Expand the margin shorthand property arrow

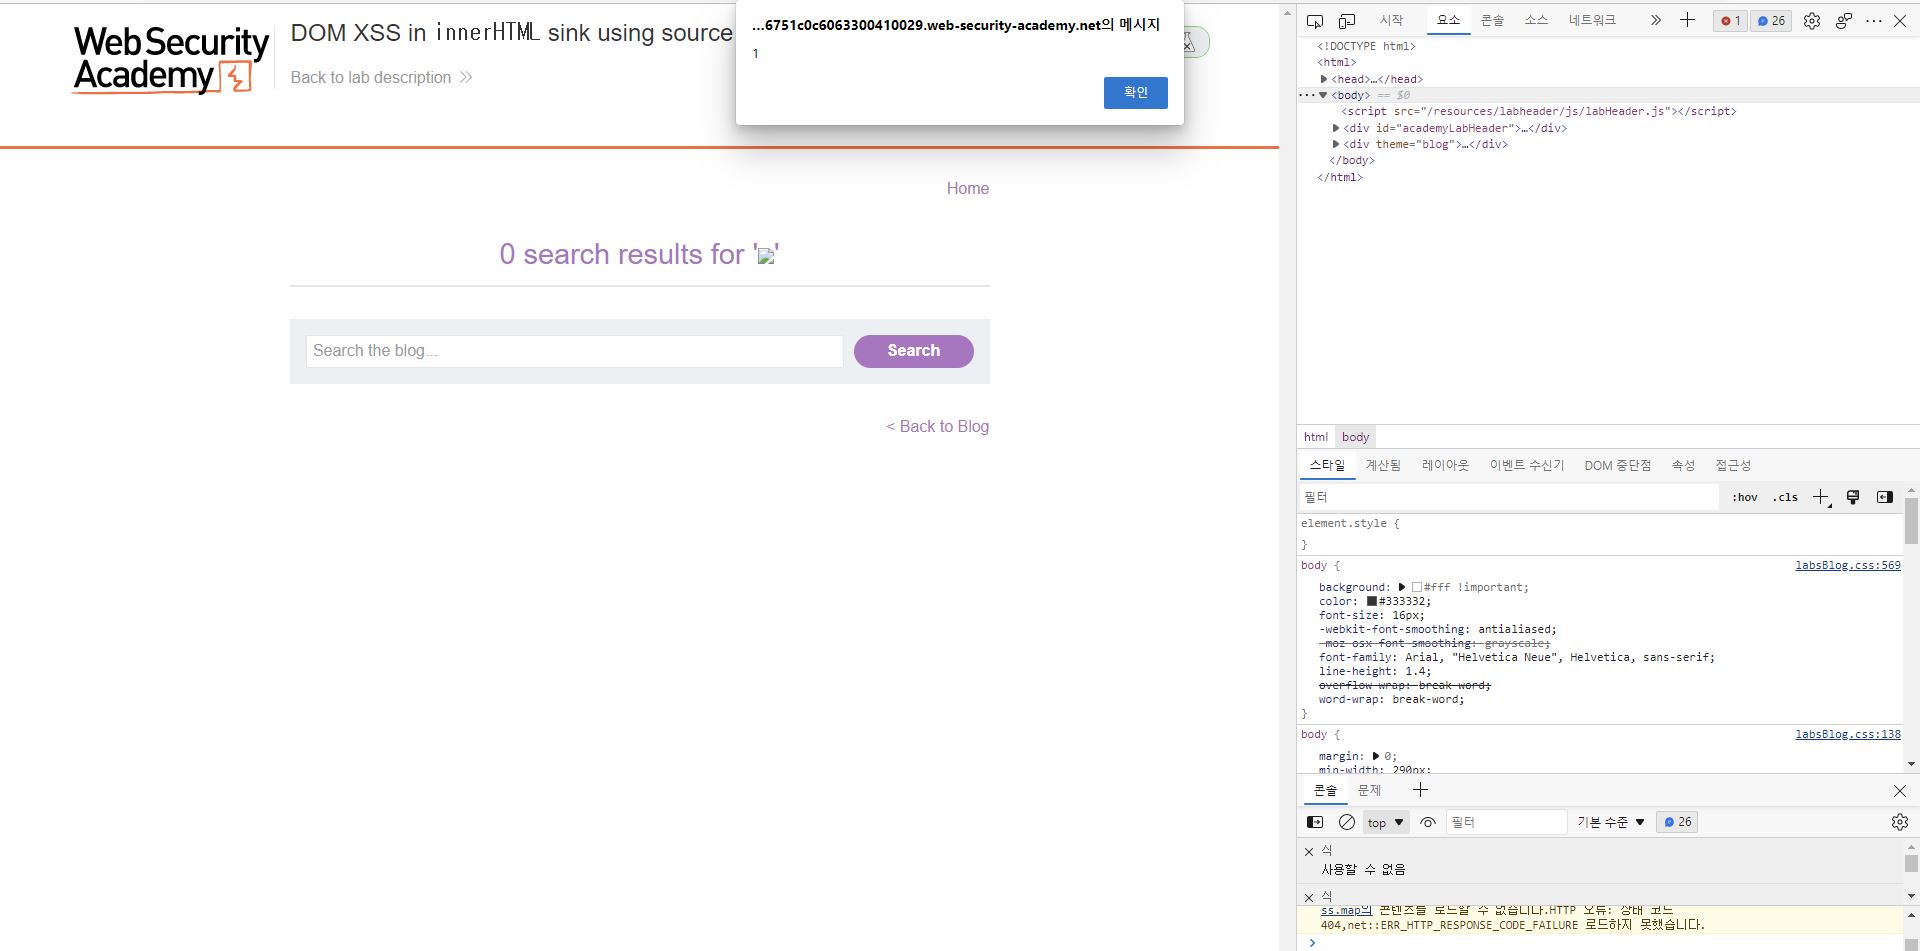(x=1376, y=756)
